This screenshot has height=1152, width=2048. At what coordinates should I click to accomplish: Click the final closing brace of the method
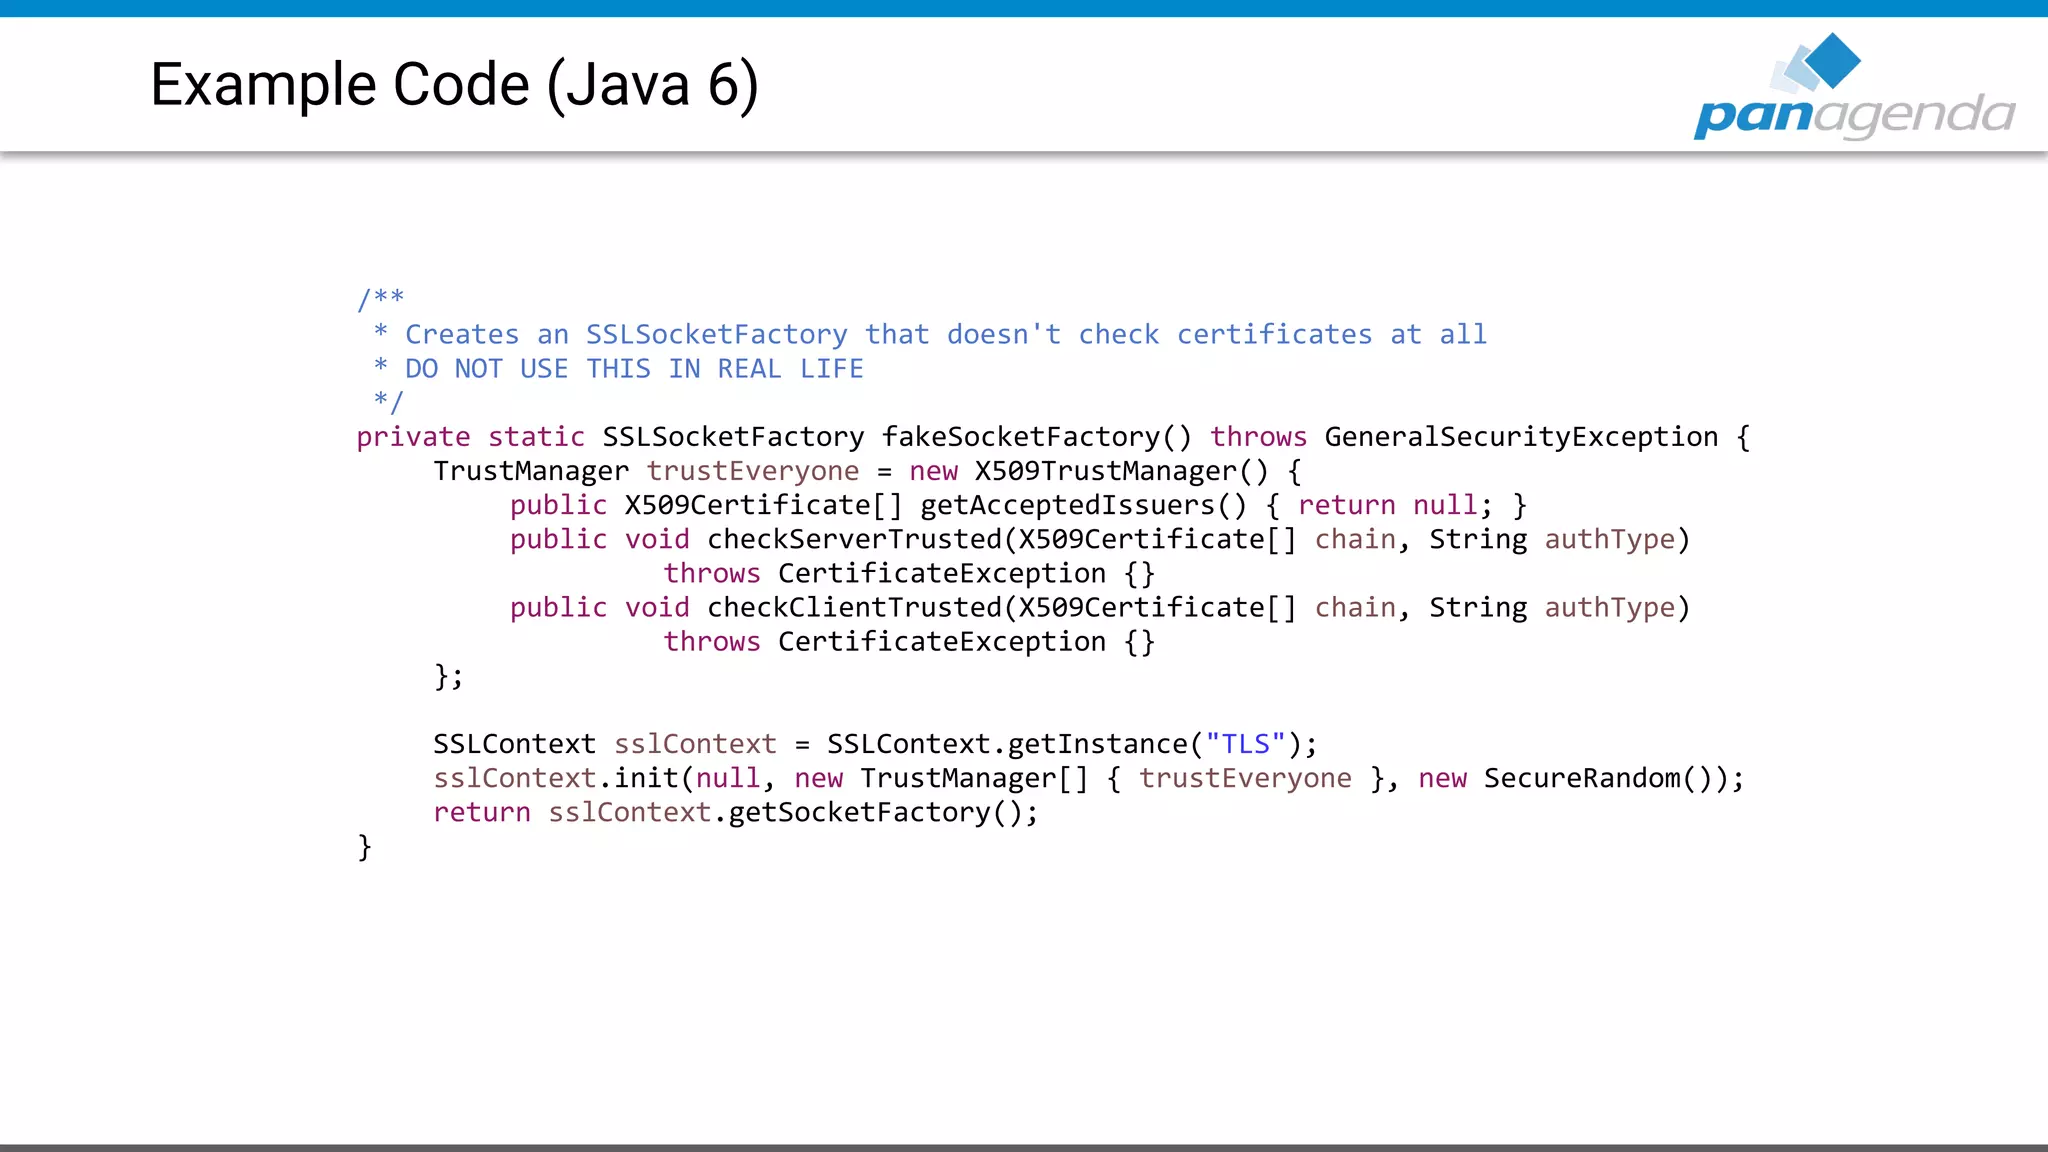pyautogui.click(x=364, y=847)
